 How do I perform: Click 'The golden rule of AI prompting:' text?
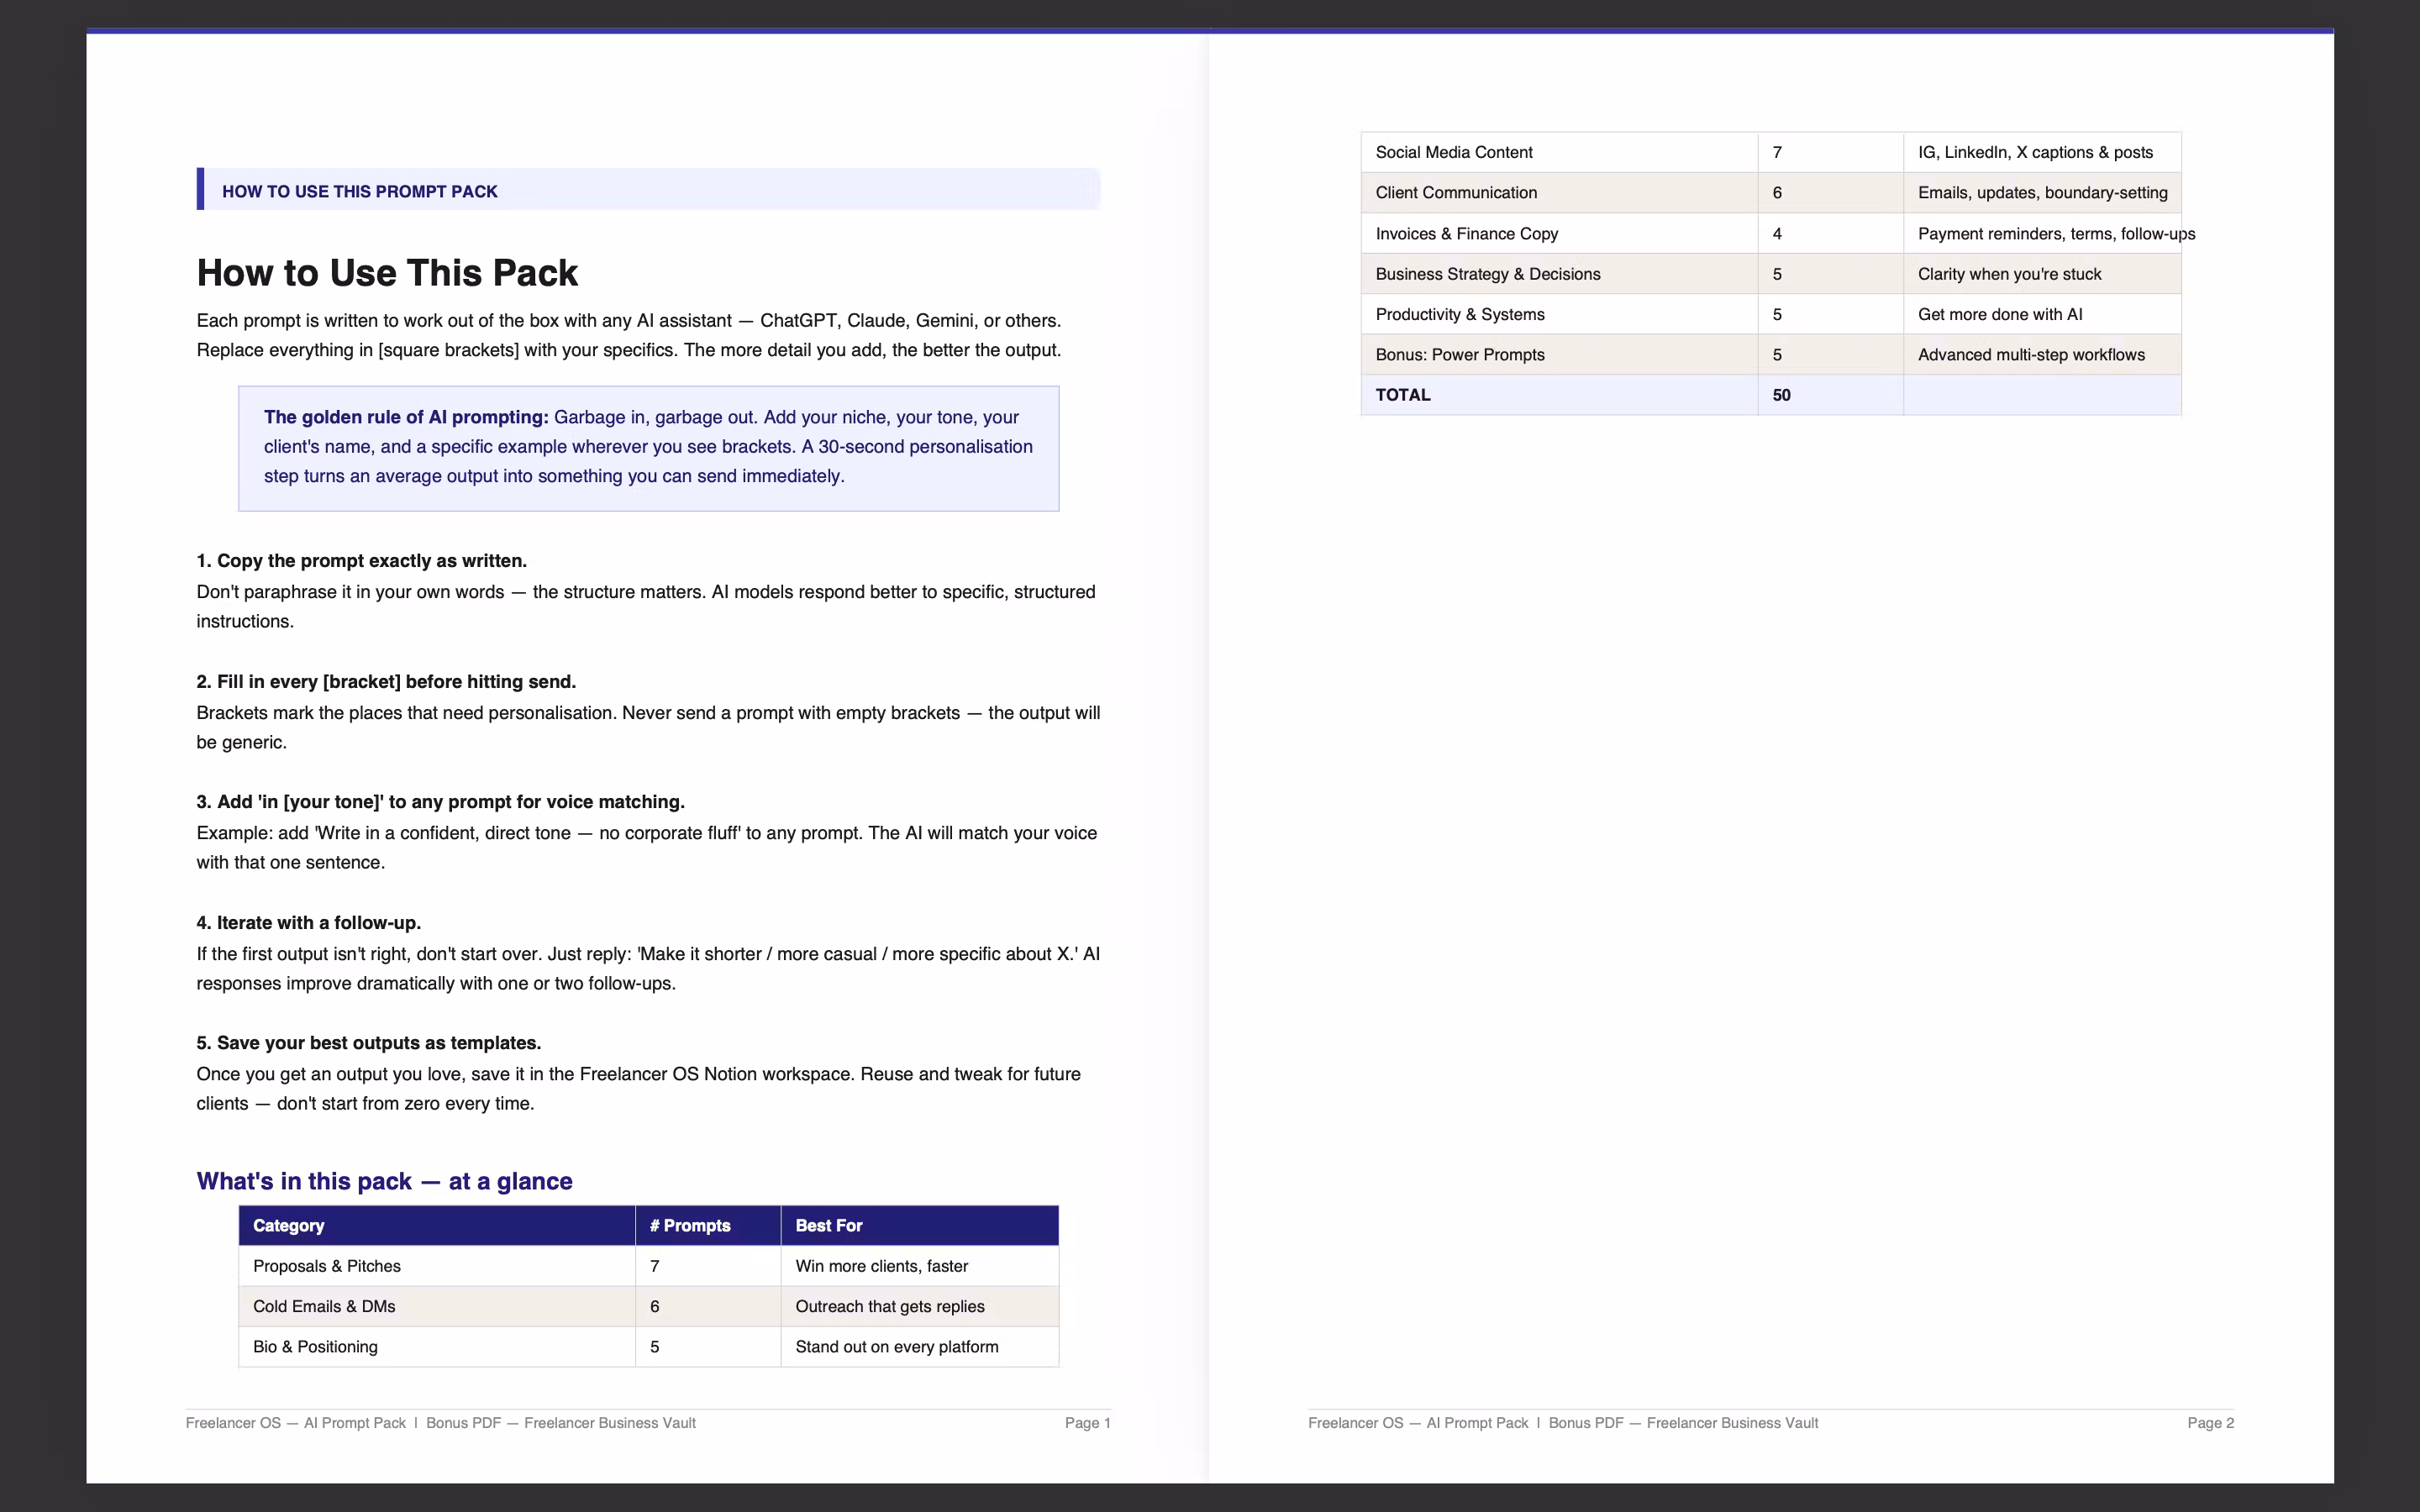(406, 417)
